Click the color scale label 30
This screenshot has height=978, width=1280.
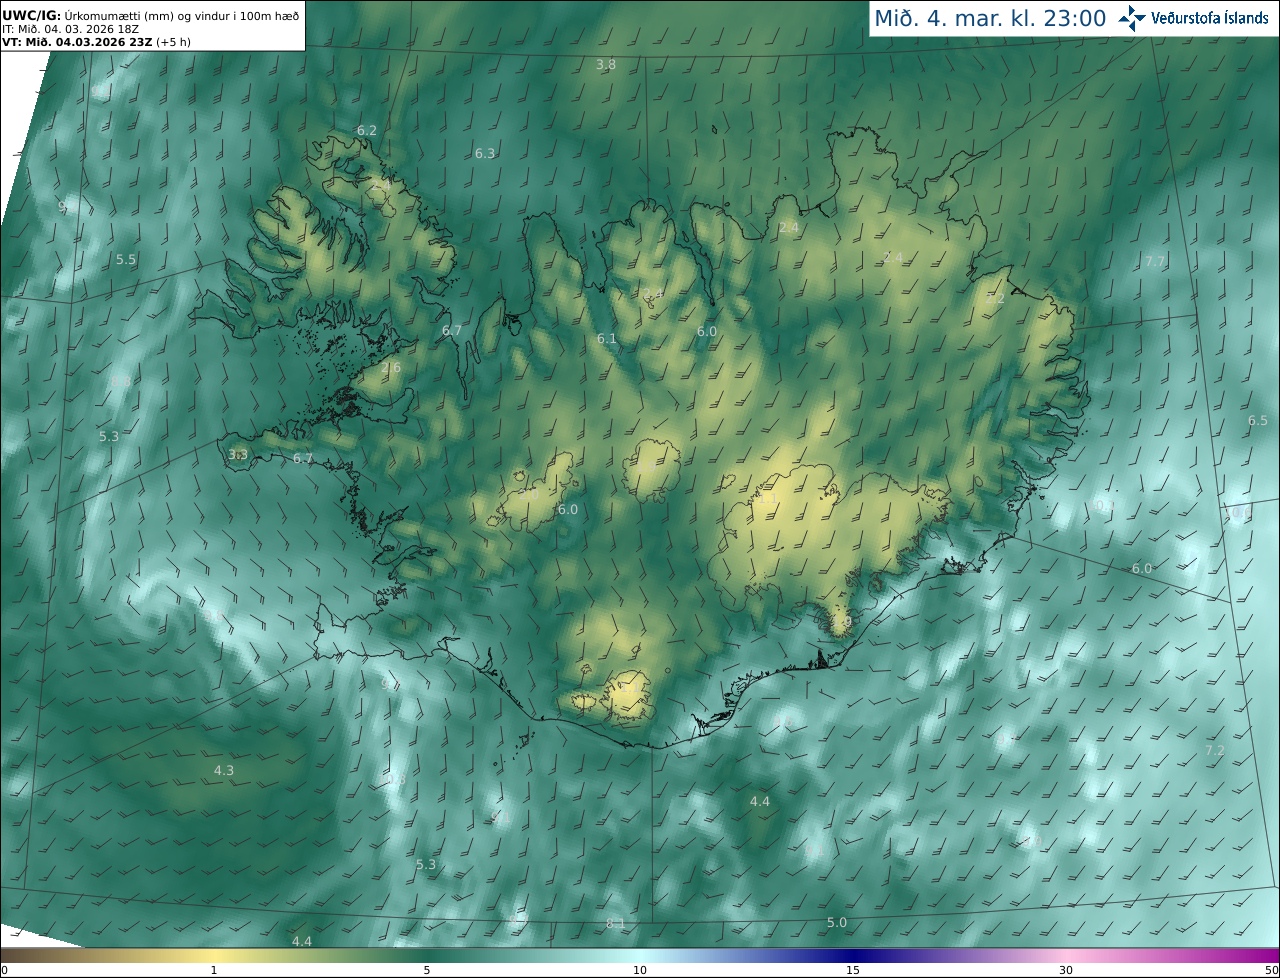[x=1066, y=970]
